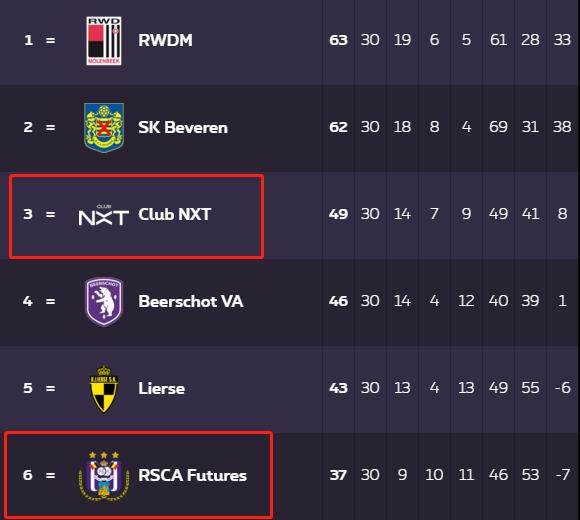Select RSCA Futures' 37 points cell
580x520 pixels.
pos(338,475)
